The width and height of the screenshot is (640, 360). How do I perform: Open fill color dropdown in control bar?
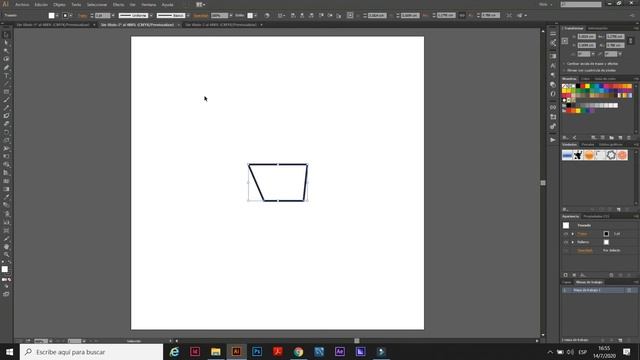click(x=57, y=16)
